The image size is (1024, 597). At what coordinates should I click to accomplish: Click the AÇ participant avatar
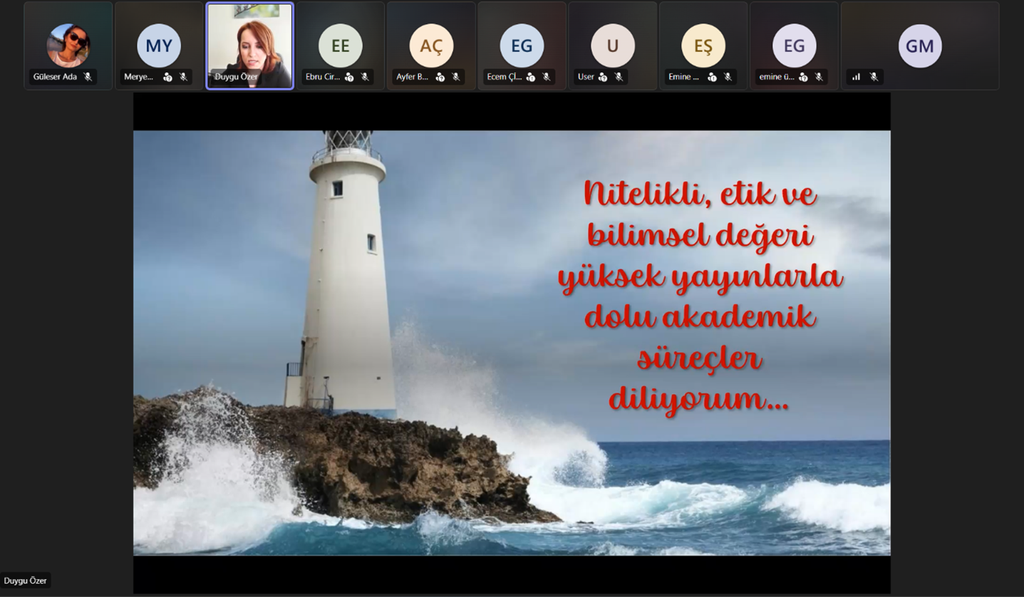tap(431, 45)
